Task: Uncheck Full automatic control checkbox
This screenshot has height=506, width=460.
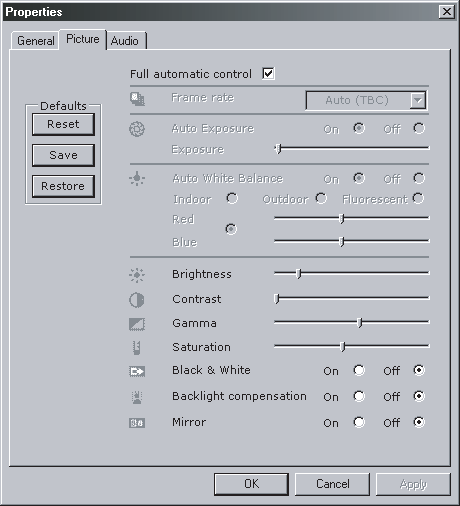Action: [x=268, y=73]
